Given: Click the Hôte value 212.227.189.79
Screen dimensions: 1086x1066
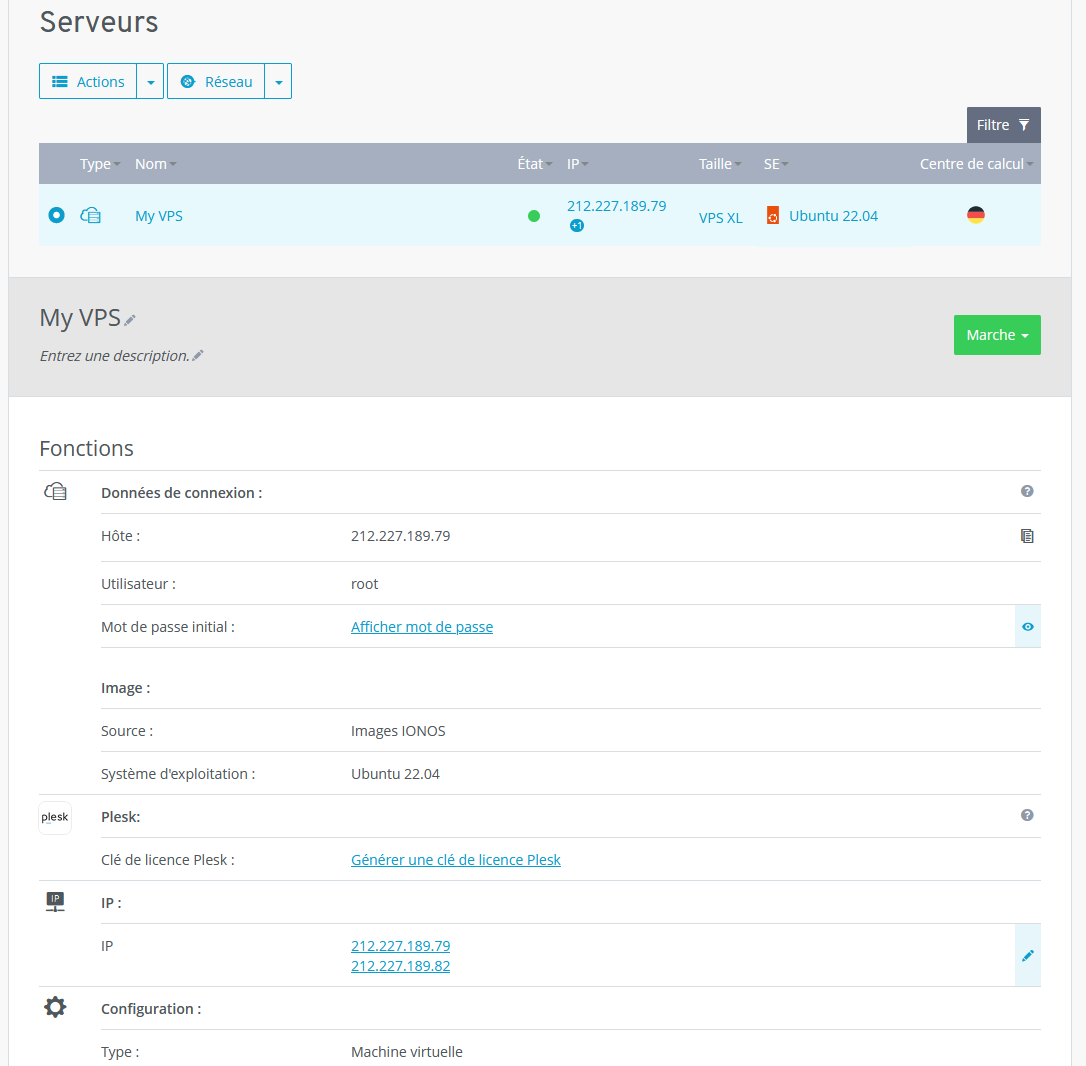Looking at the screenshot, I should click(400, 535).
